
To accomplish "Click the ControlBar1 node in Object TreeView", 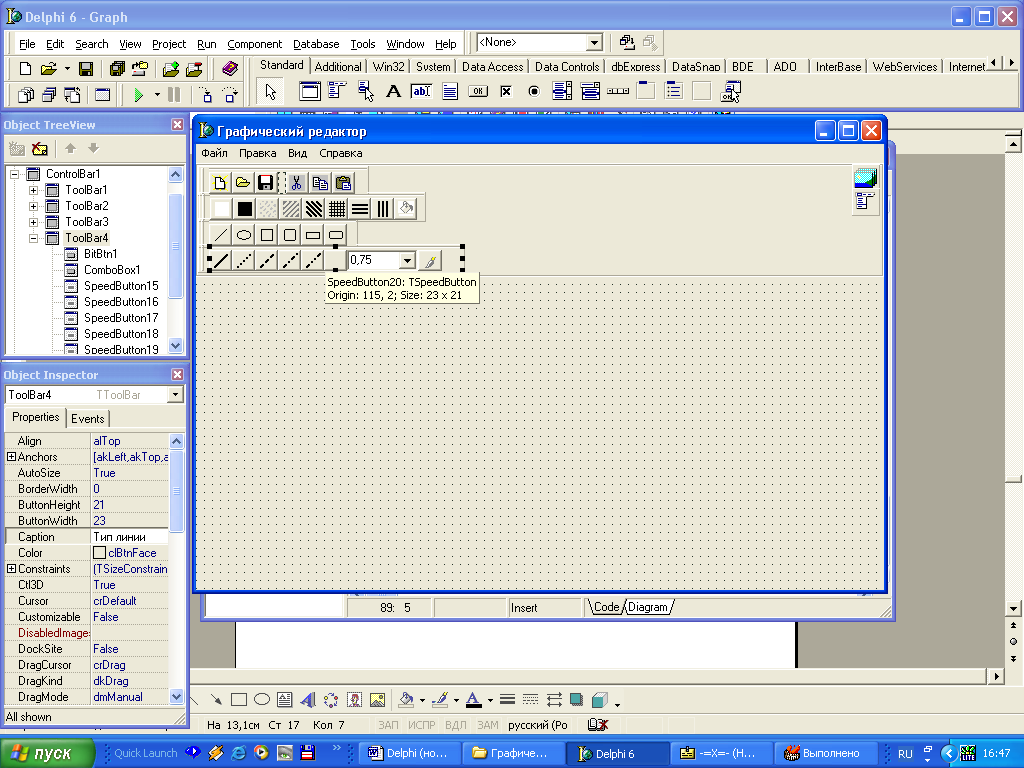I will (72, 174).
